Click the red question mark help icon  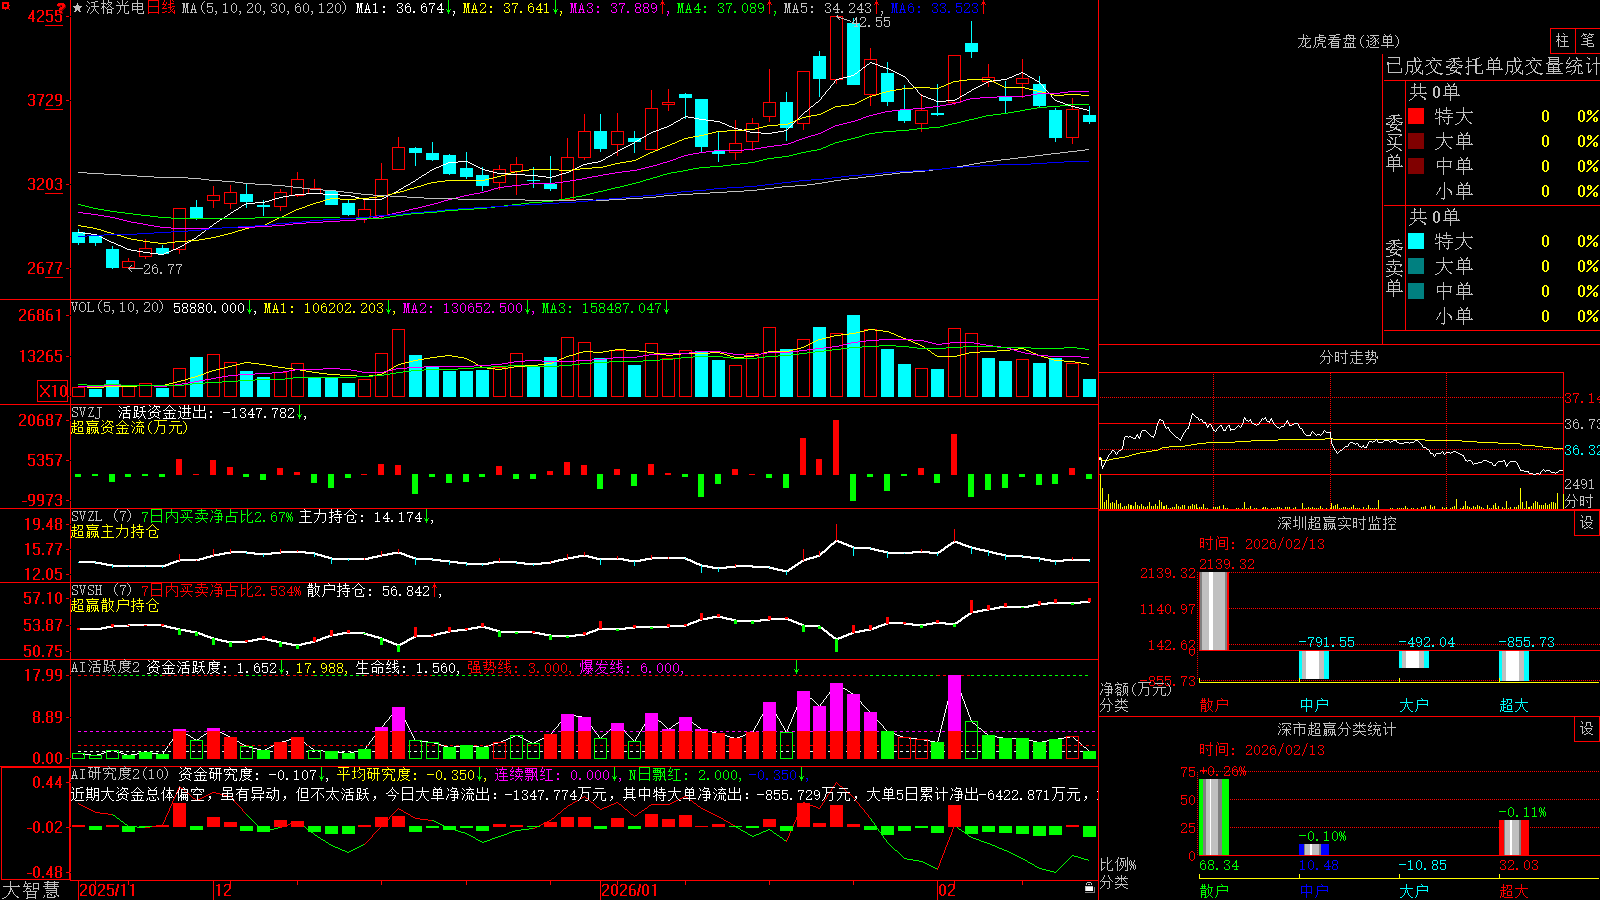[61, 7]
